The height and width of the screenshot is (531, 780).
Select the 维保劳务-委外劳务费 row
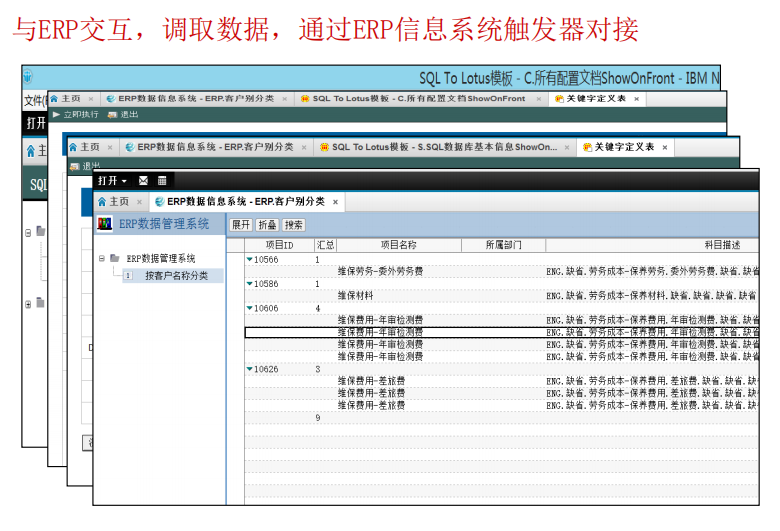coord(501,271)
